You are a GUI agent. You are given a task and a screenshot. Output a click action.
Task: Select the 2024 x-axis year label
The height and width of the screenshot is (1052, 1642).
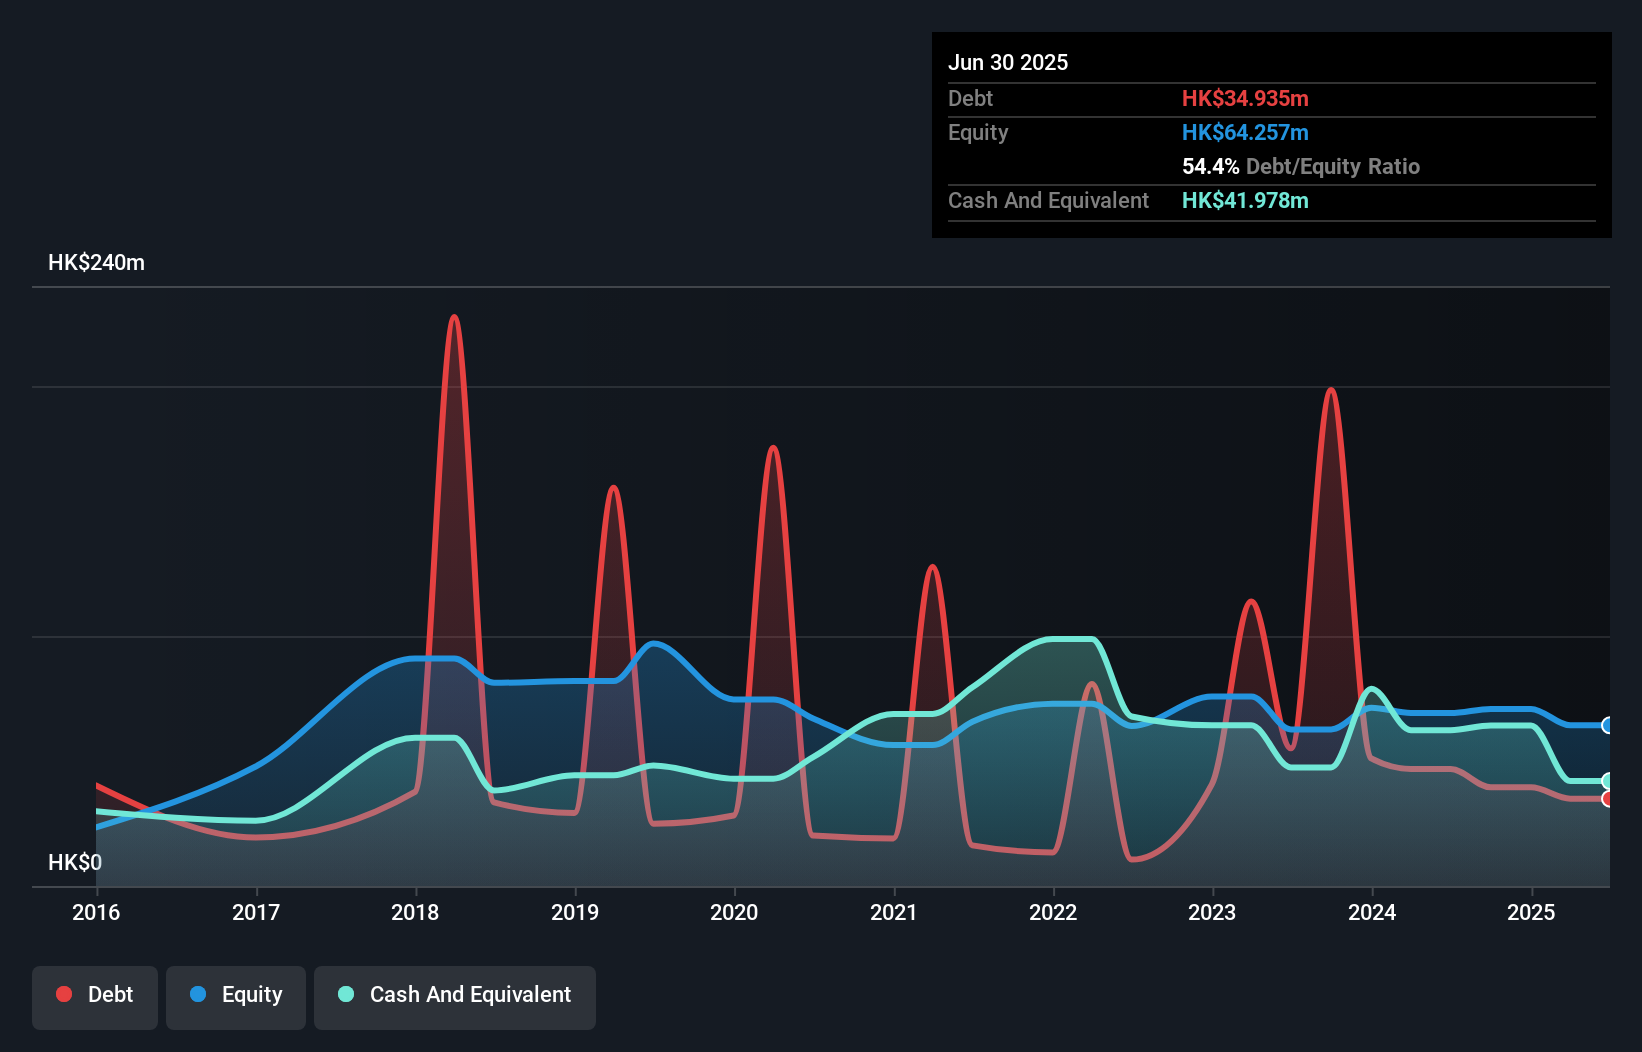pyautogui.click(x=1372, y=912)
